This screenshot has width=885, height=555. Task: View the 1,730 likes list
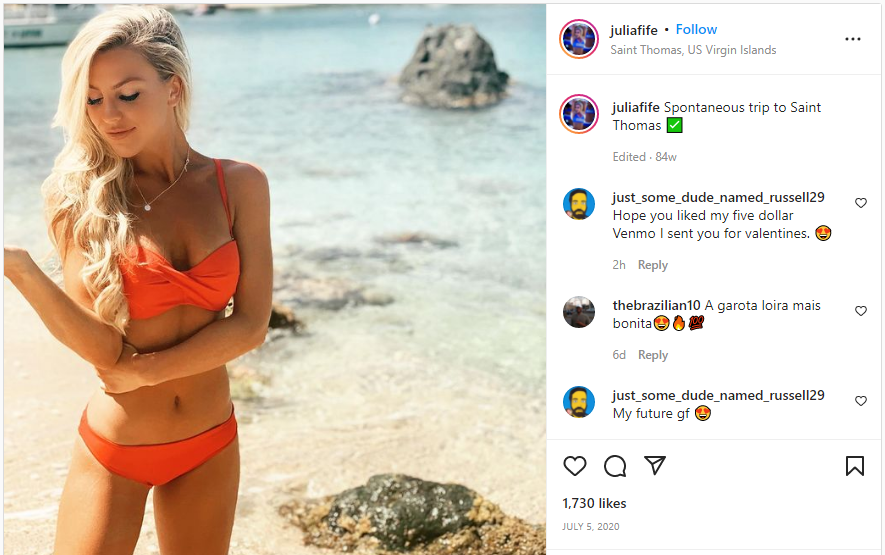594,503
